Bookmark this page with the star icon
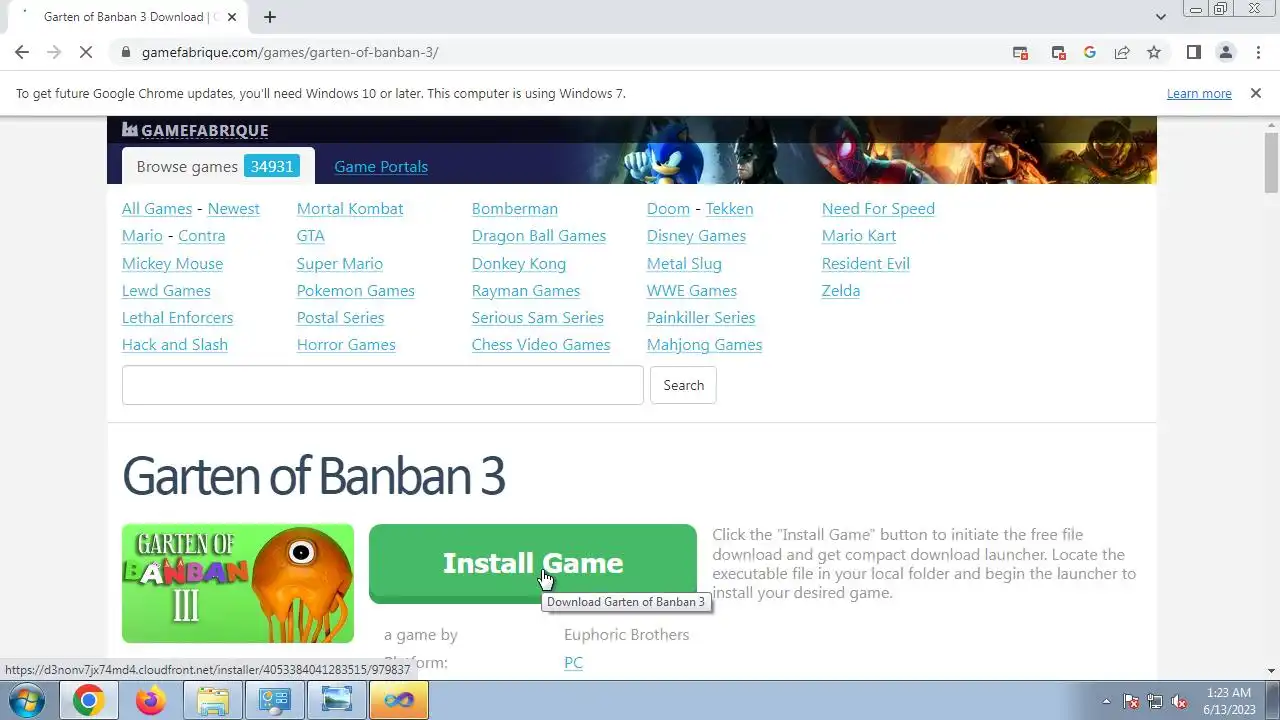Viewport: 1280px width, 720px height. pos(1154,52)
